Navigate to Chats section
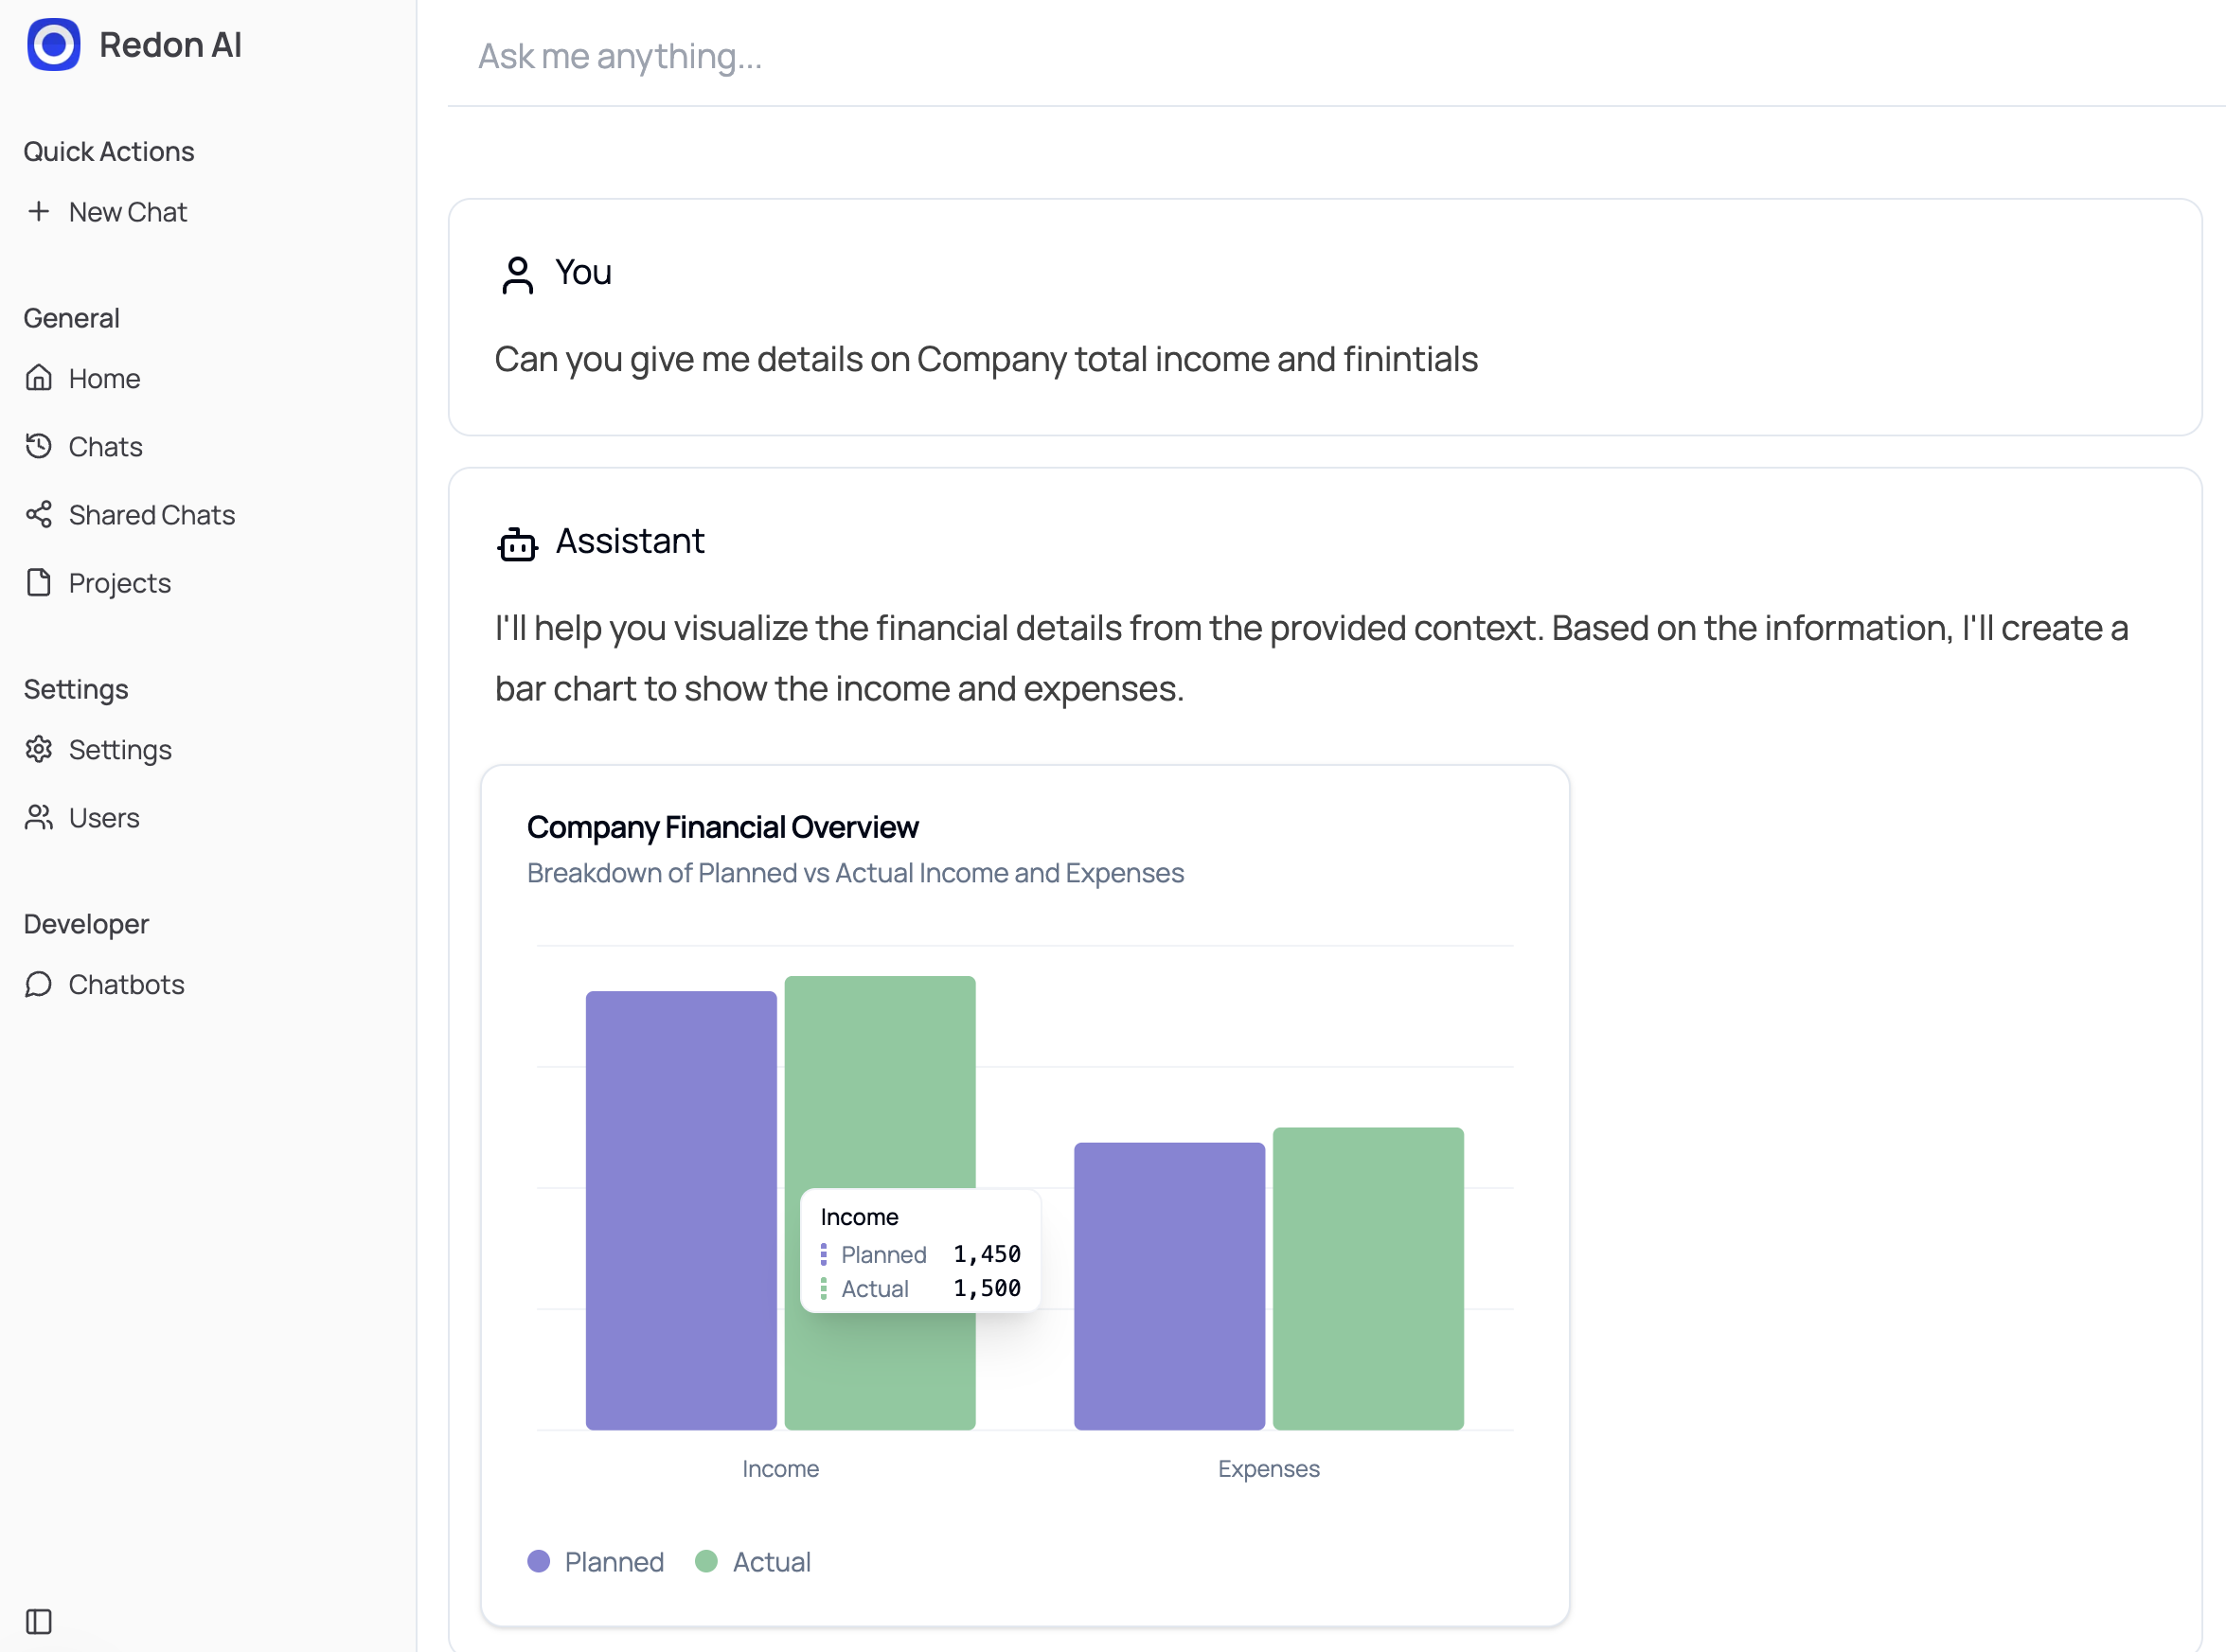This screenshot has width=2226, height=1652. (106, 446)
